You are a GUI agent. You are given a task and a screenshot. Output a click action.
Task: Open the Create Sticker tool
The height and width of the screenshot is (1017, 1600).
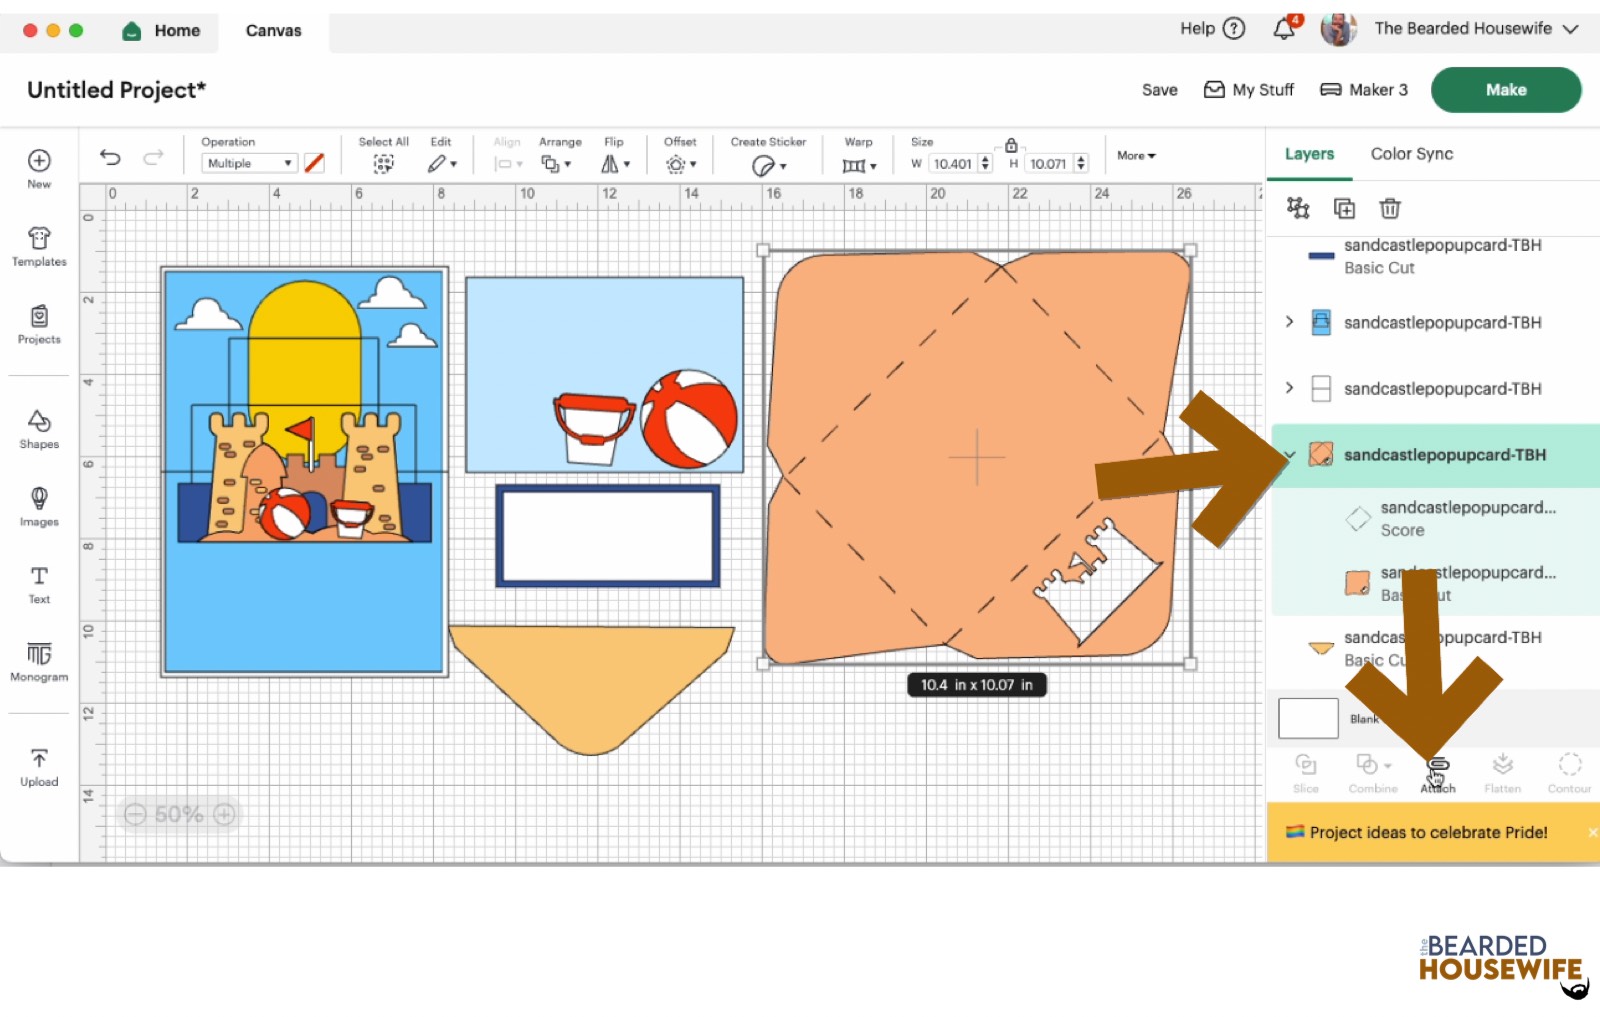tap(768, 165)
